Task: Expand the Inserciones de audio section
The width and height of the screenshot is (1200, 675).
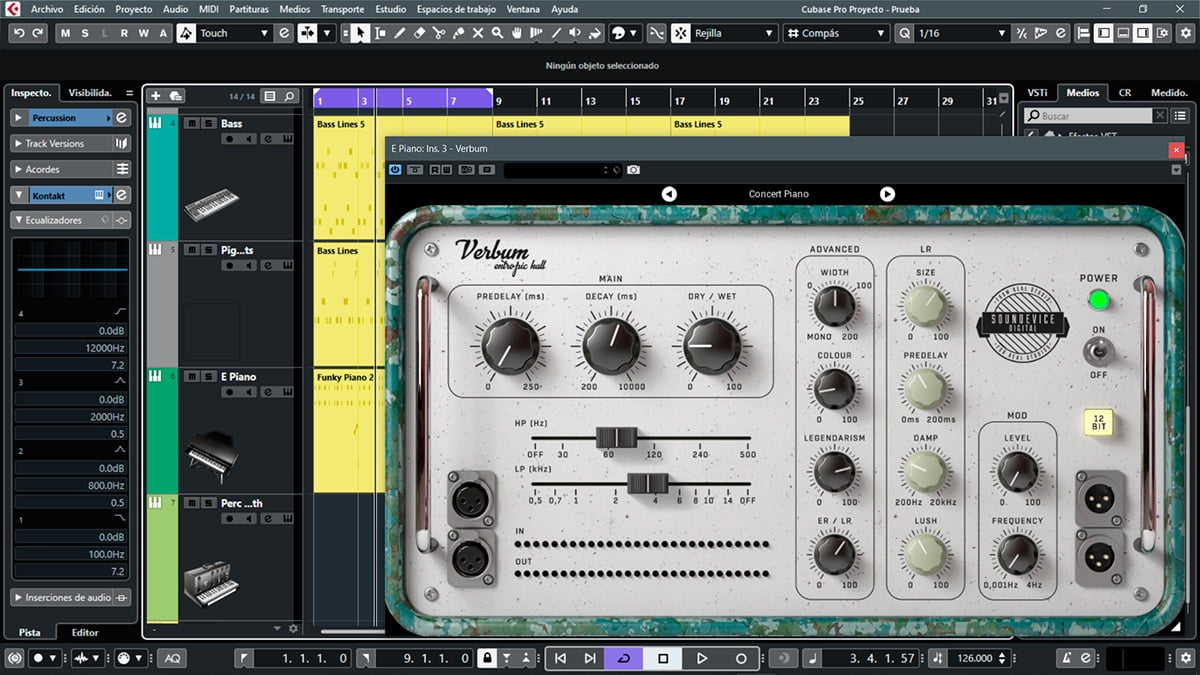Action: 18,597
